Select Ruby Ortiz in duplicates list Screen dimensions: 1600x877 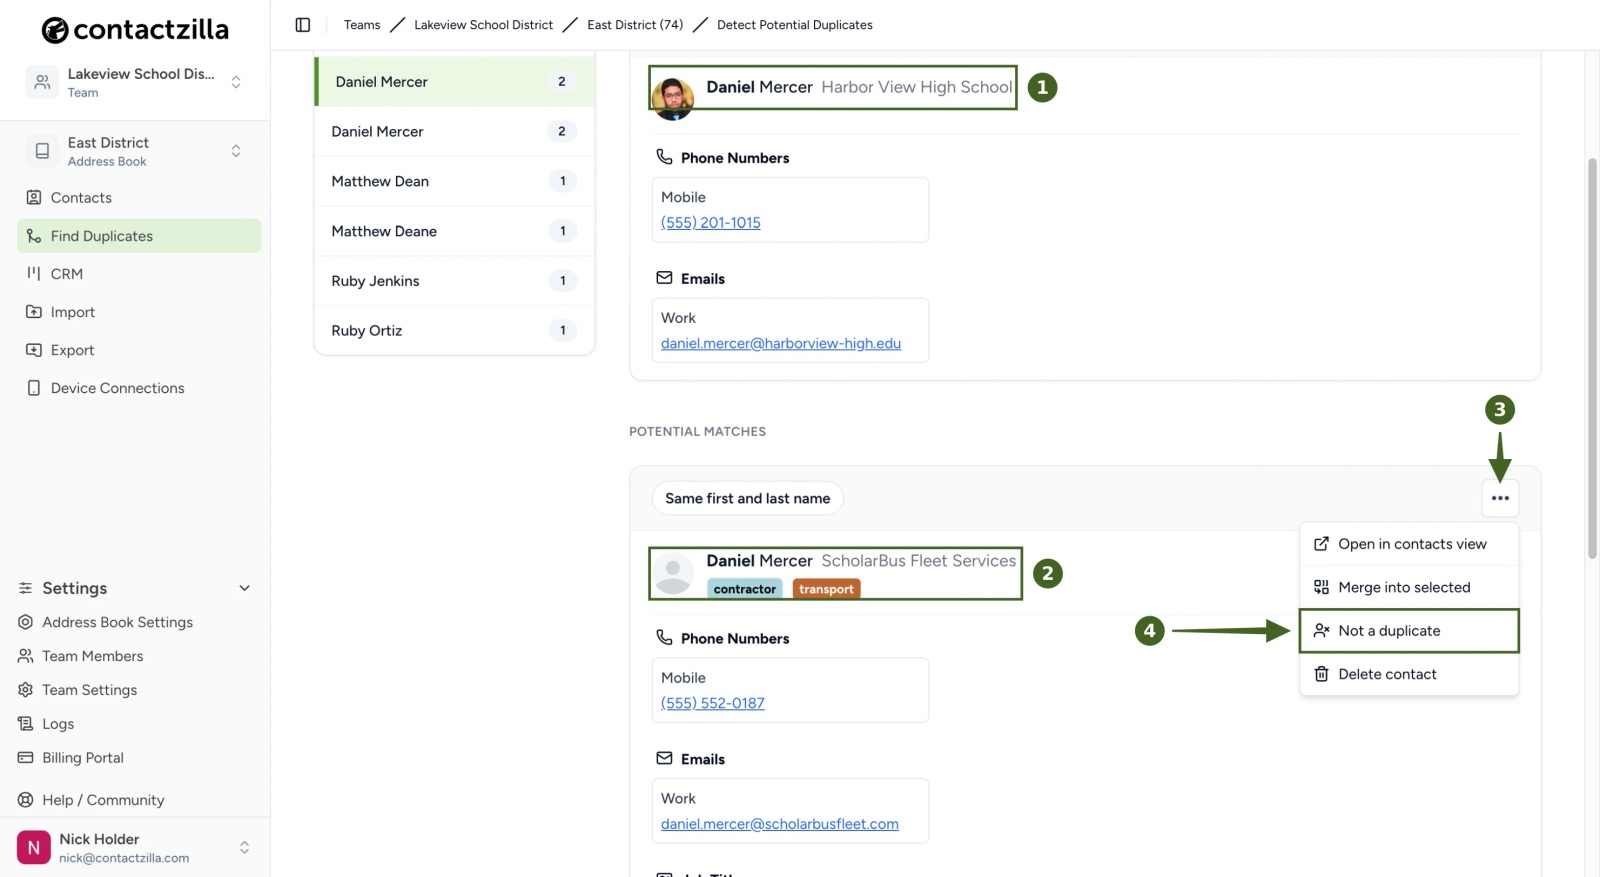pyautogui.click(x=455, y=331)
